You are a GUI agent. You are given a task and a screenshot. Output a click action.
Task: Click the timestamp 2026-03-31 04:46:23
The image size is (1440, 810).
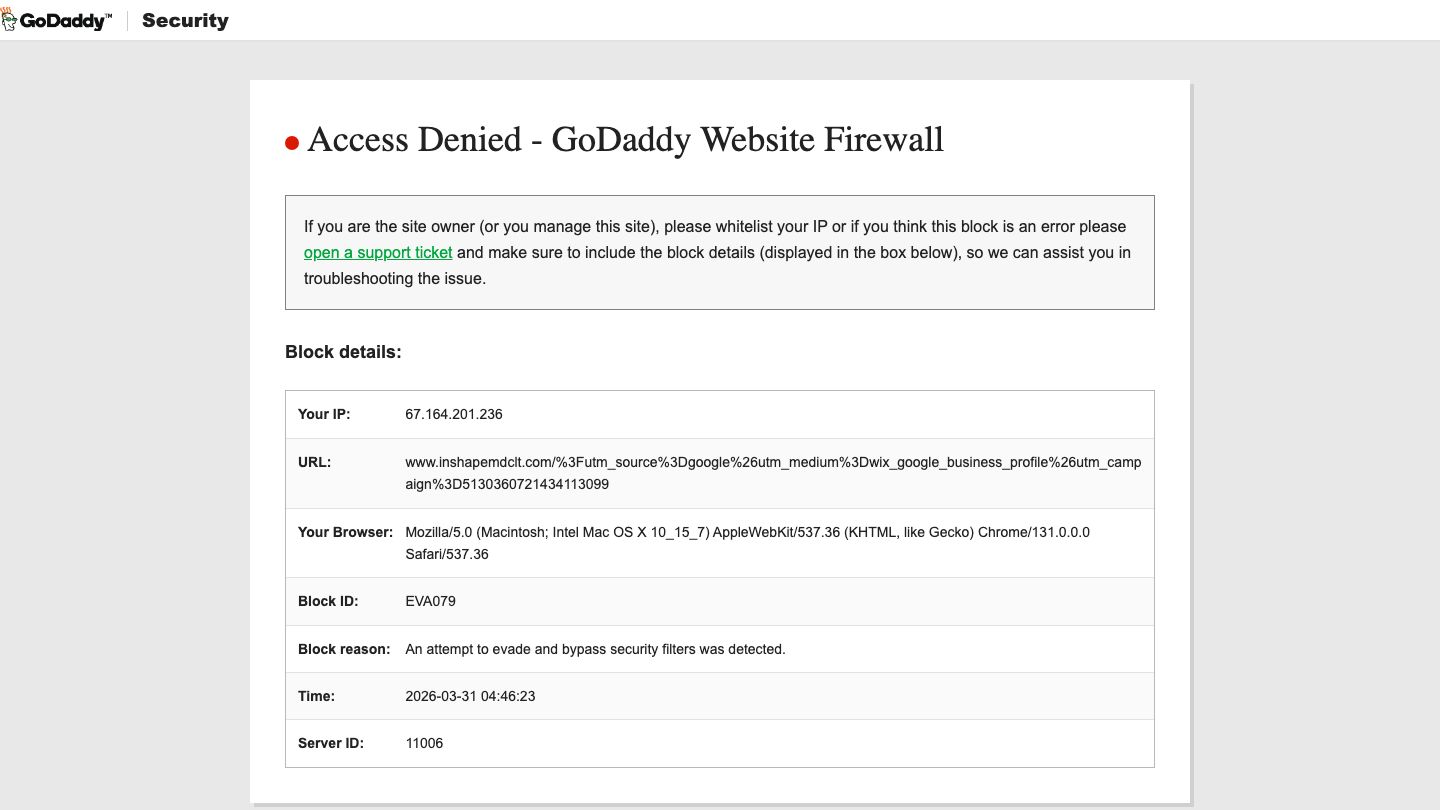[470, 696]
